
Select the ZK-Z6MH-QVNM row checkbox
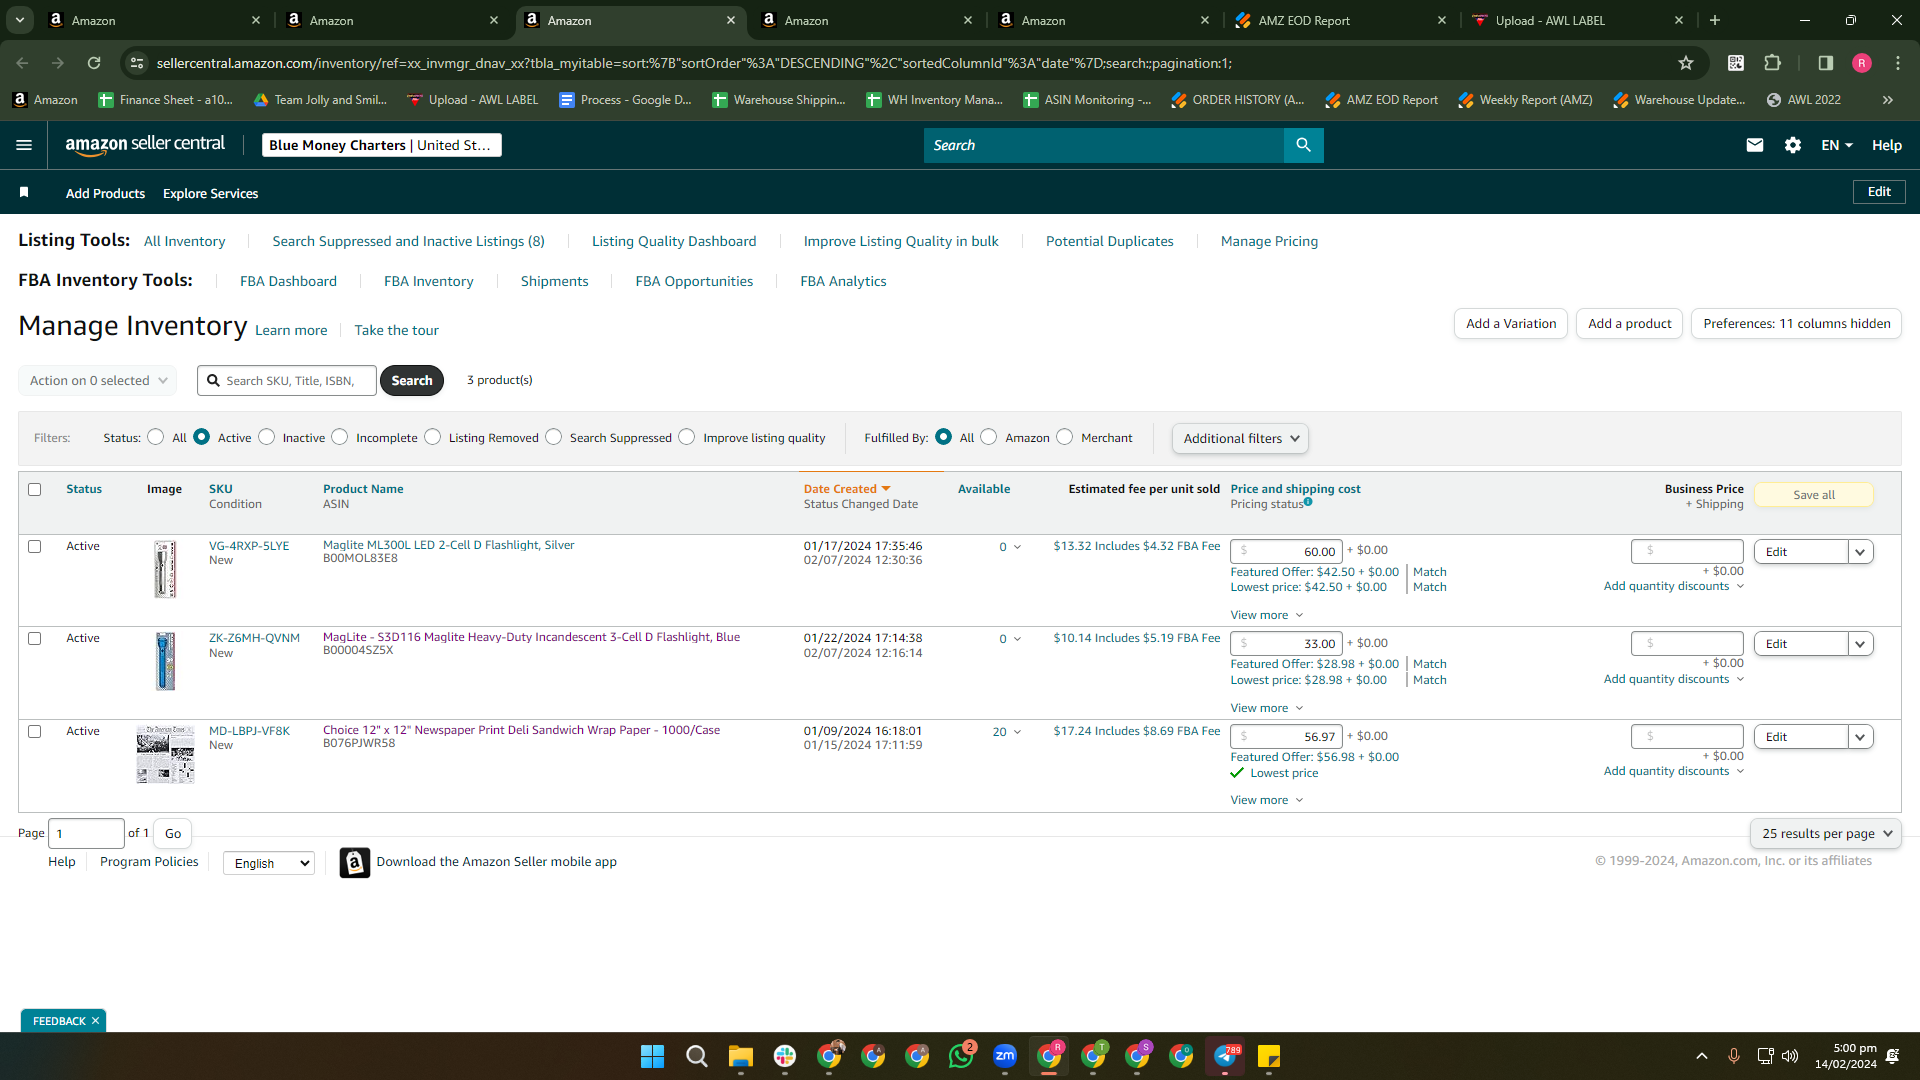(x=35, y=638)
